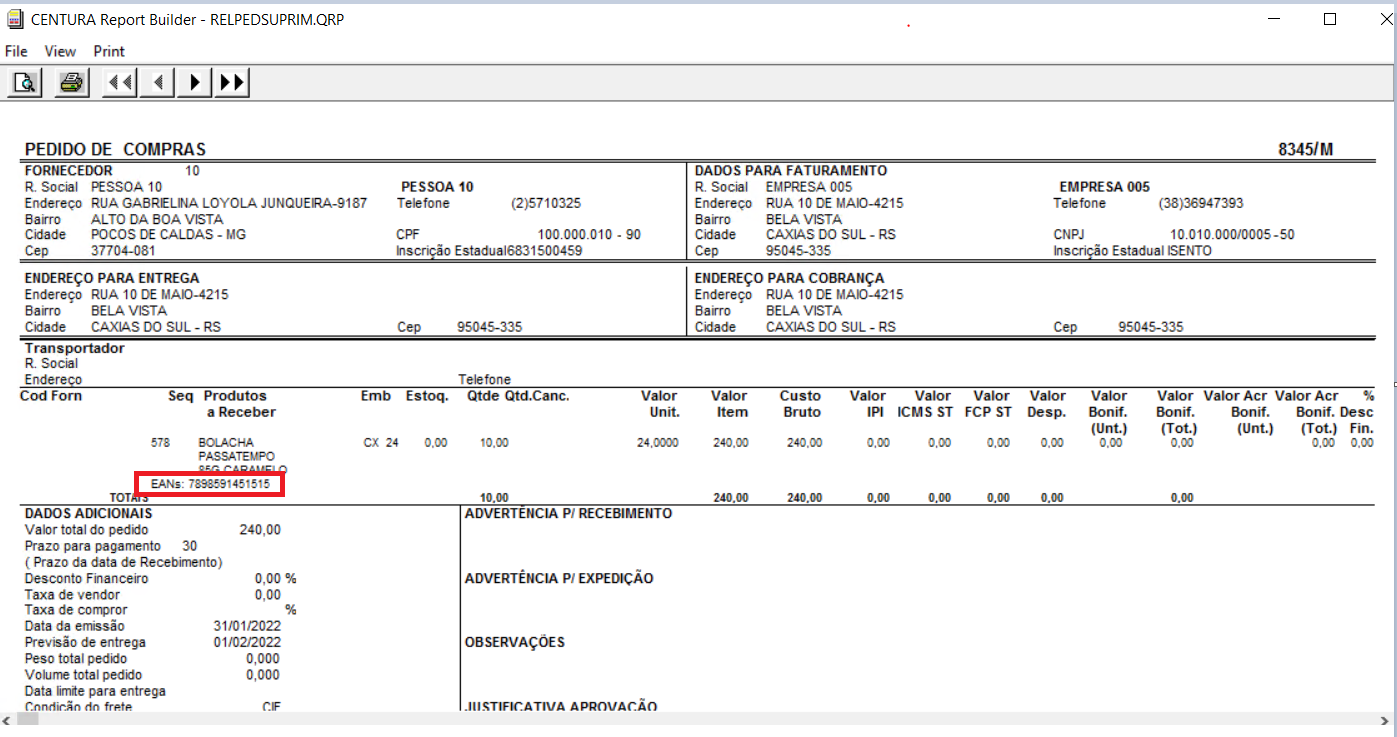
Task: Minimize the Report Builder window
Action: 1274,19
